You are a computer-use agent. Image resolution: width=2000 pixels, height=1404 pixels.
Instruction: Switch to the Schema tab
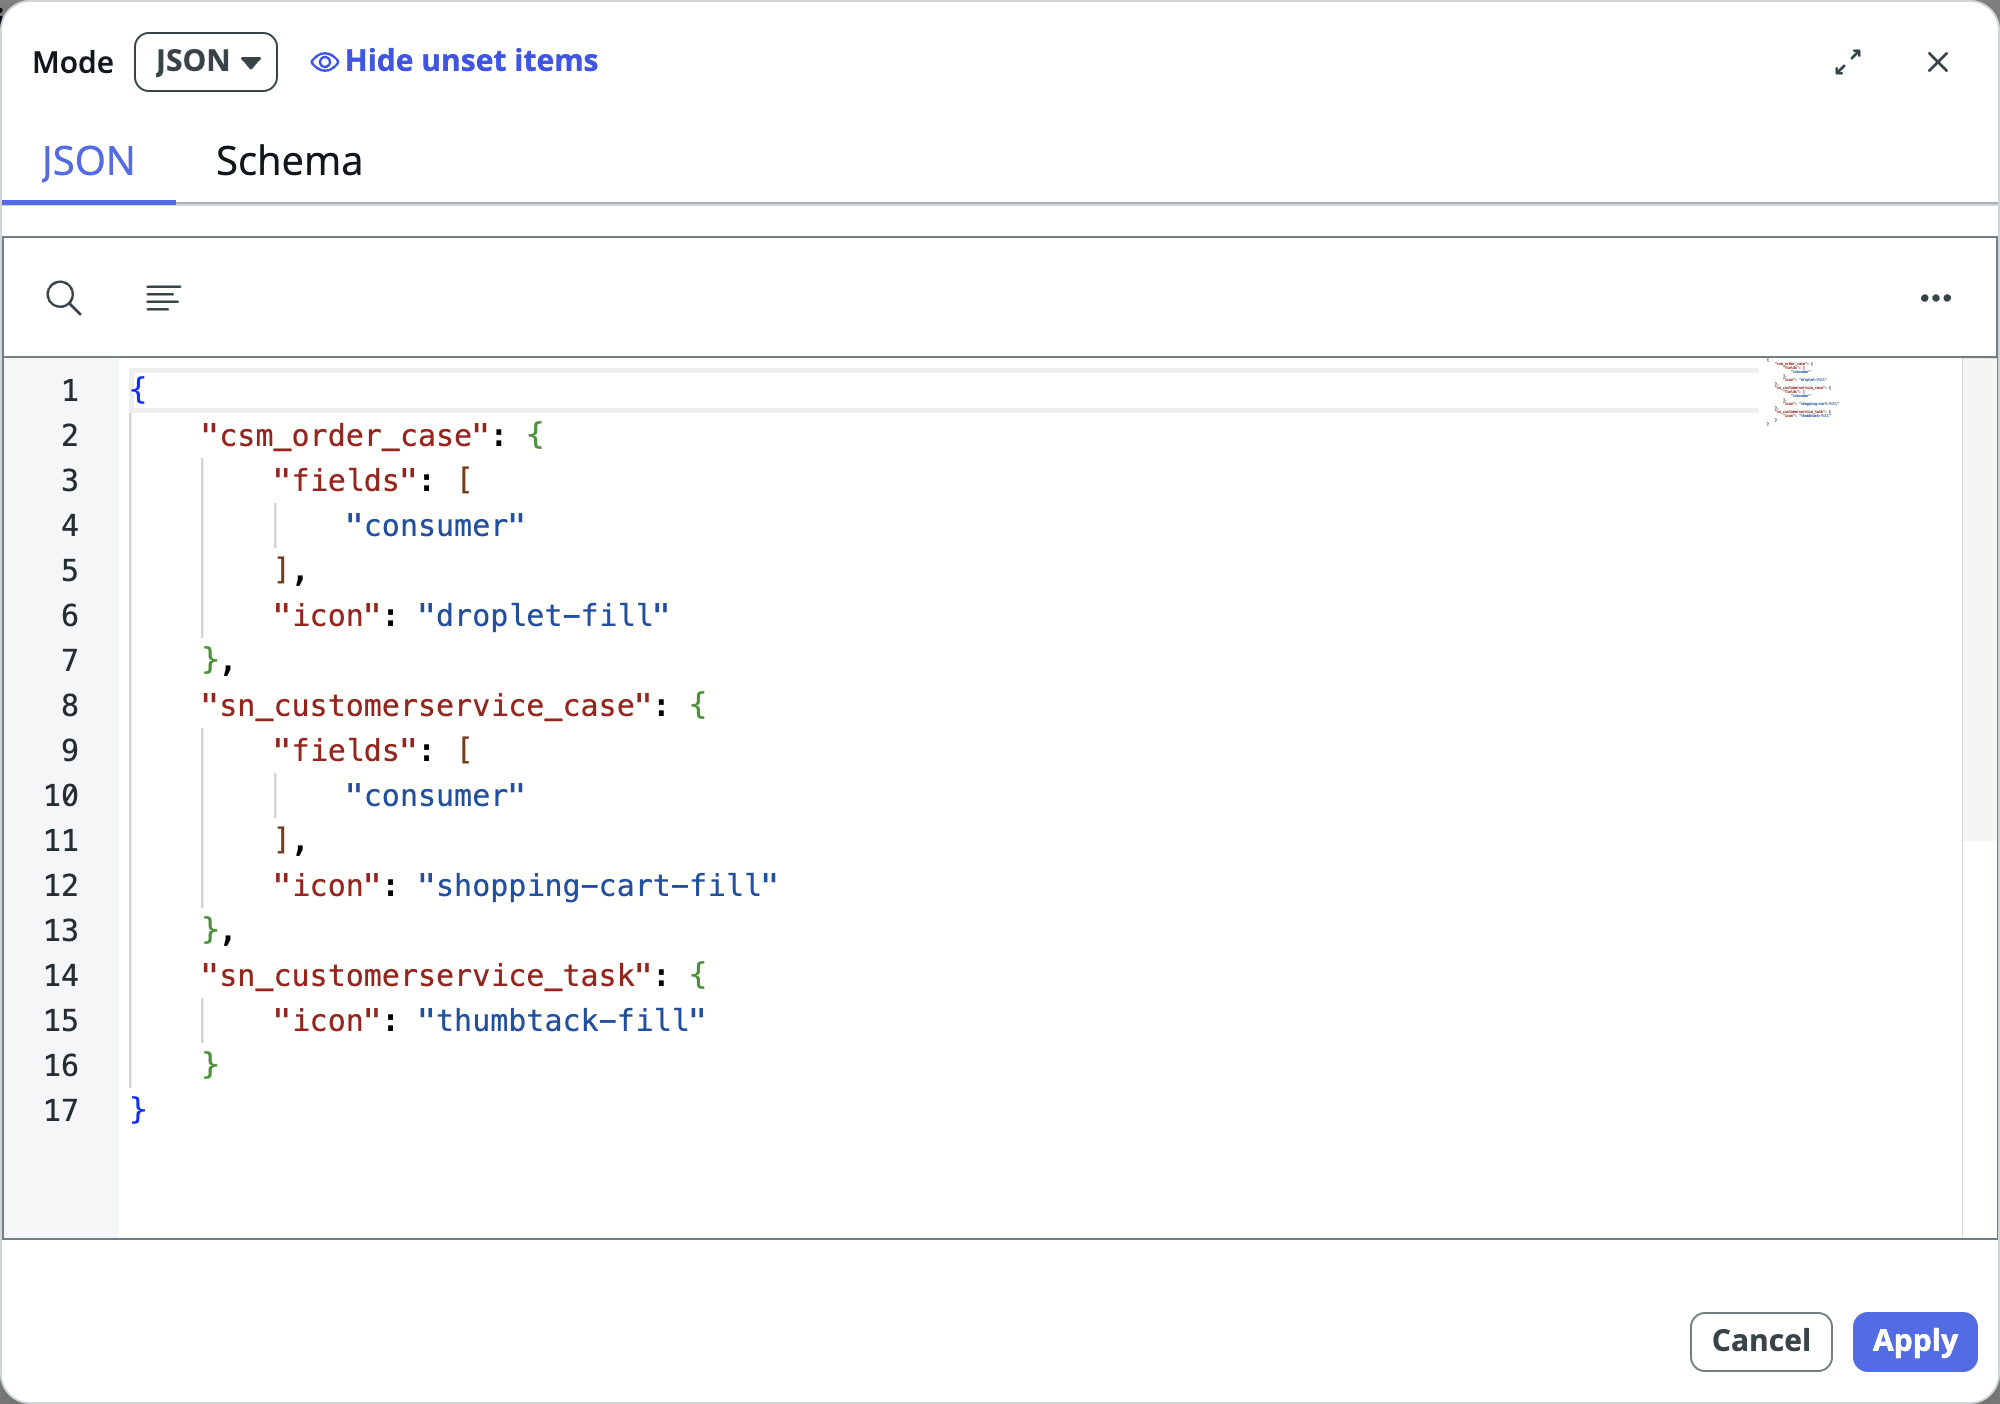[x=289, y=160]
